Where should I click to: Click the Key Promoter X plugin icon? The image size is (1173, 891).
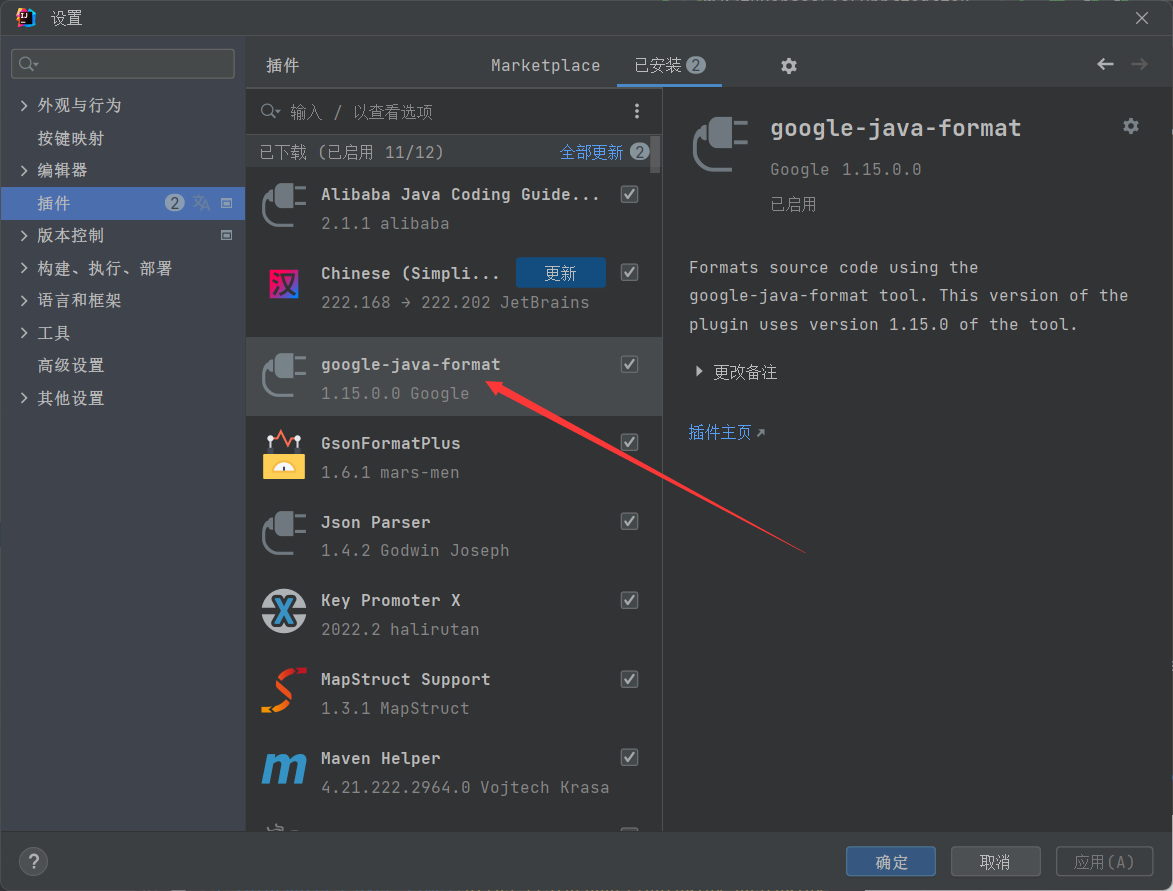[x=284, y=611]
